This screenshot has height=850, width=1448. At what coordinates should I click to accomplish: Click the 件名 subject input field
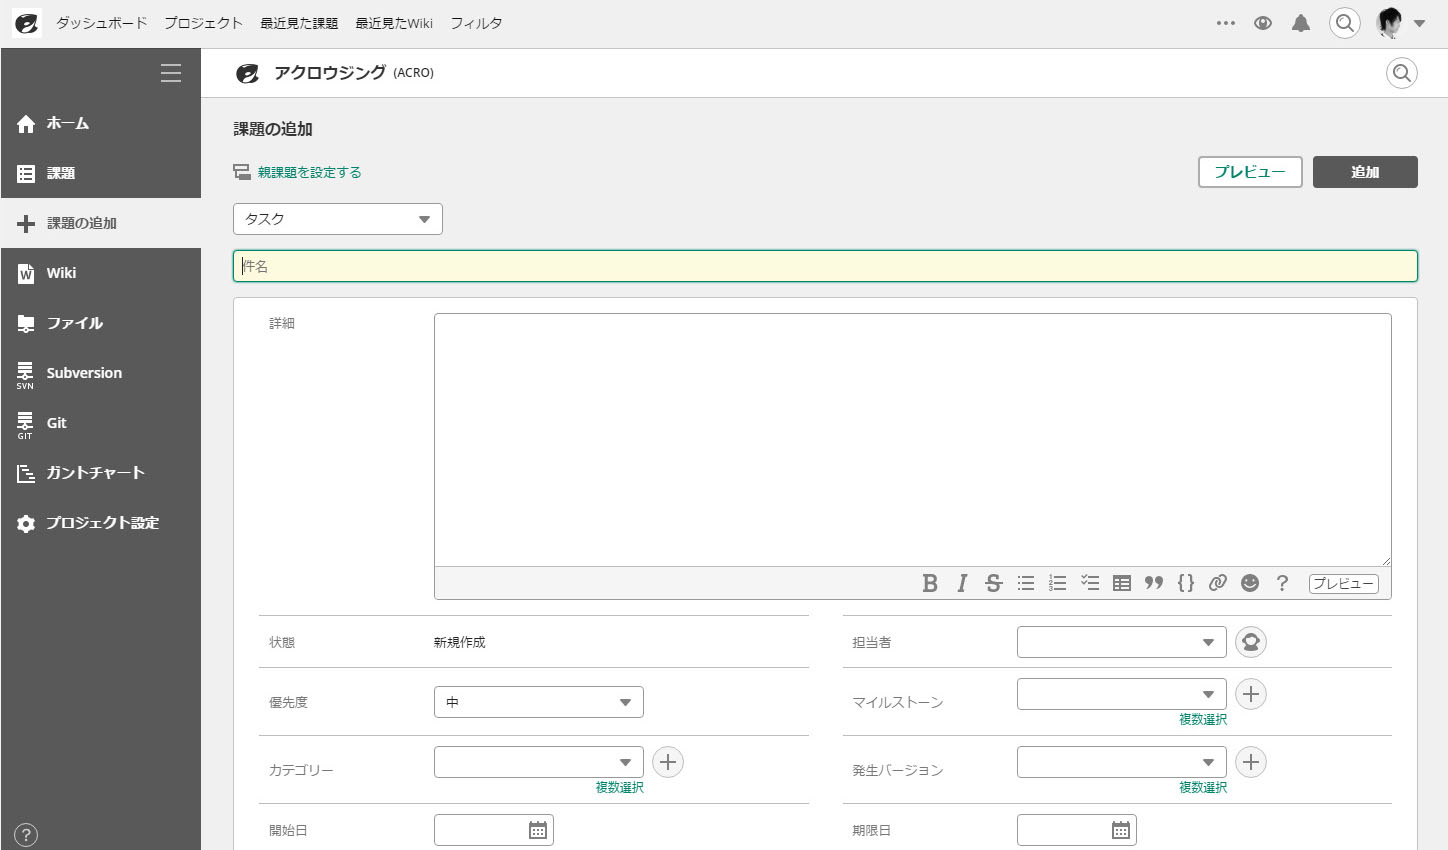click(x=825, y=266)
